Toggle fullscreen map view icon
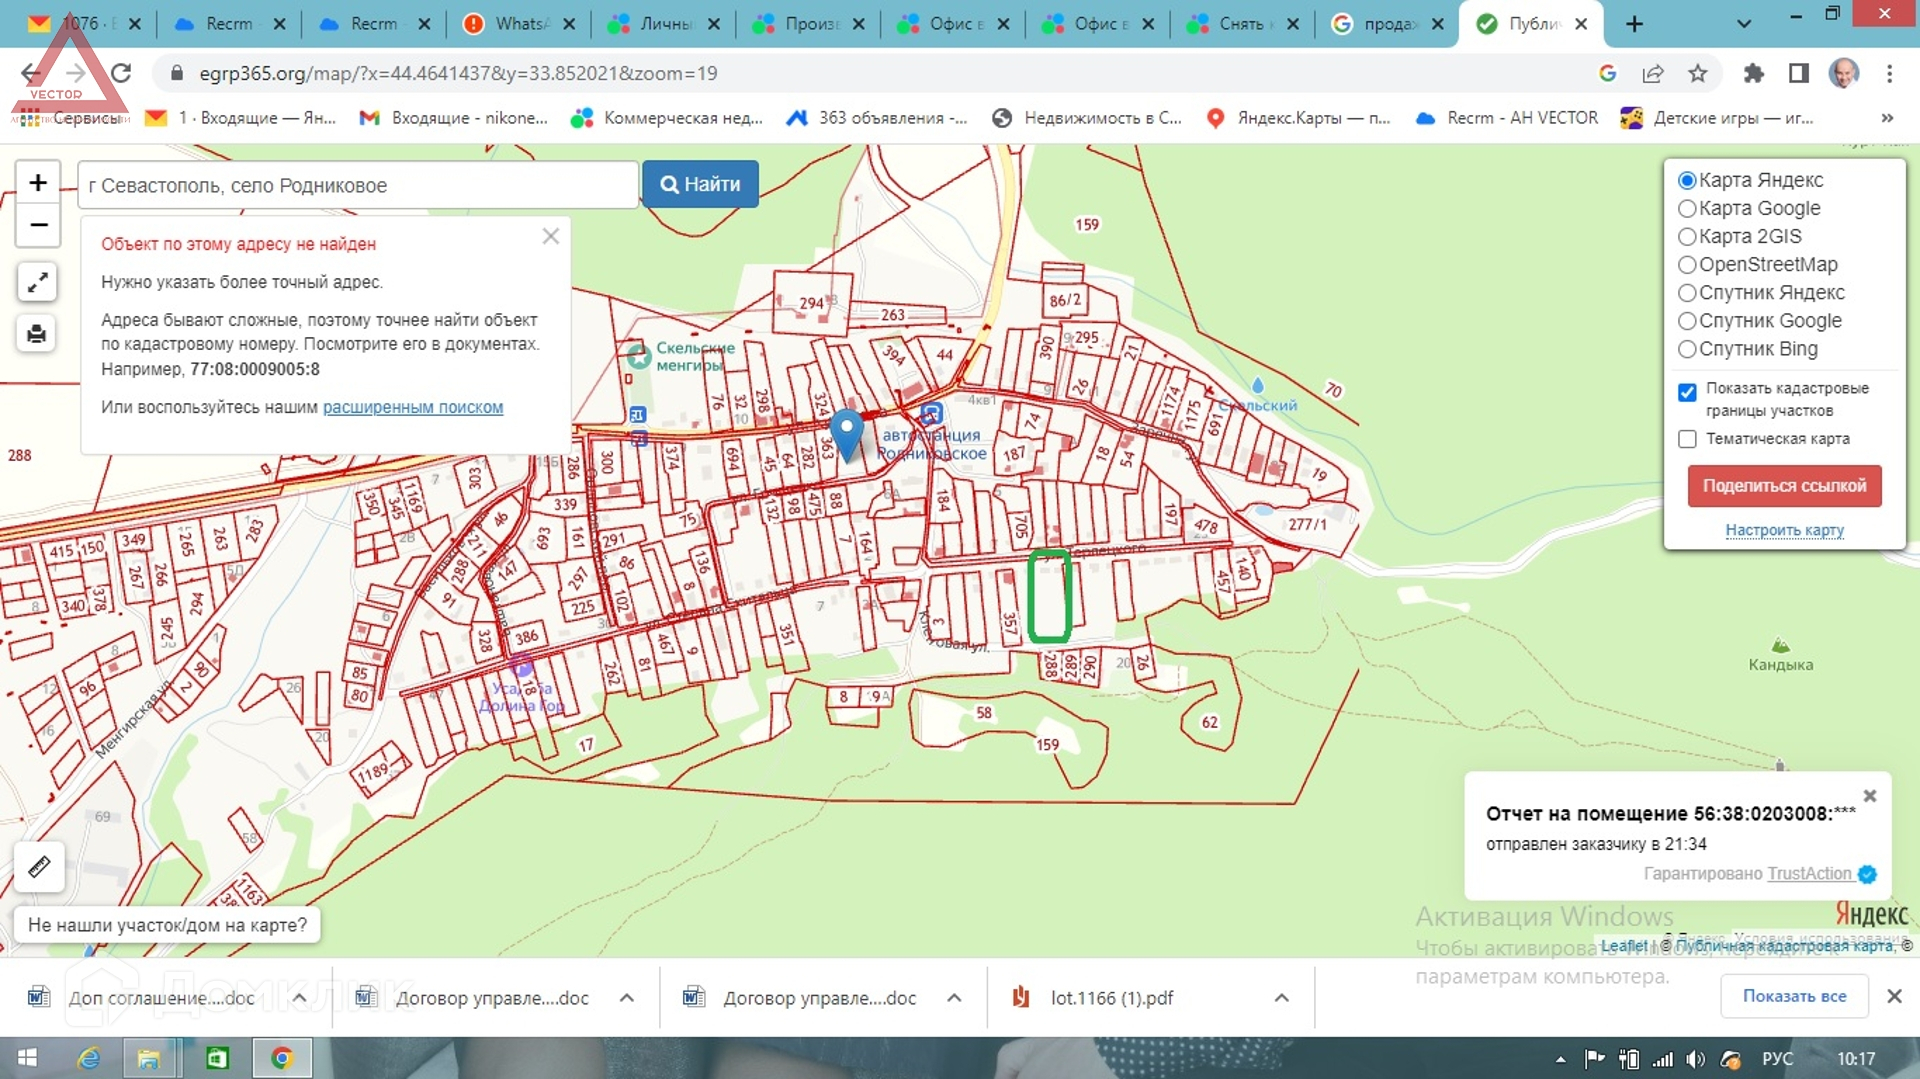 click(x=37, y=283)
